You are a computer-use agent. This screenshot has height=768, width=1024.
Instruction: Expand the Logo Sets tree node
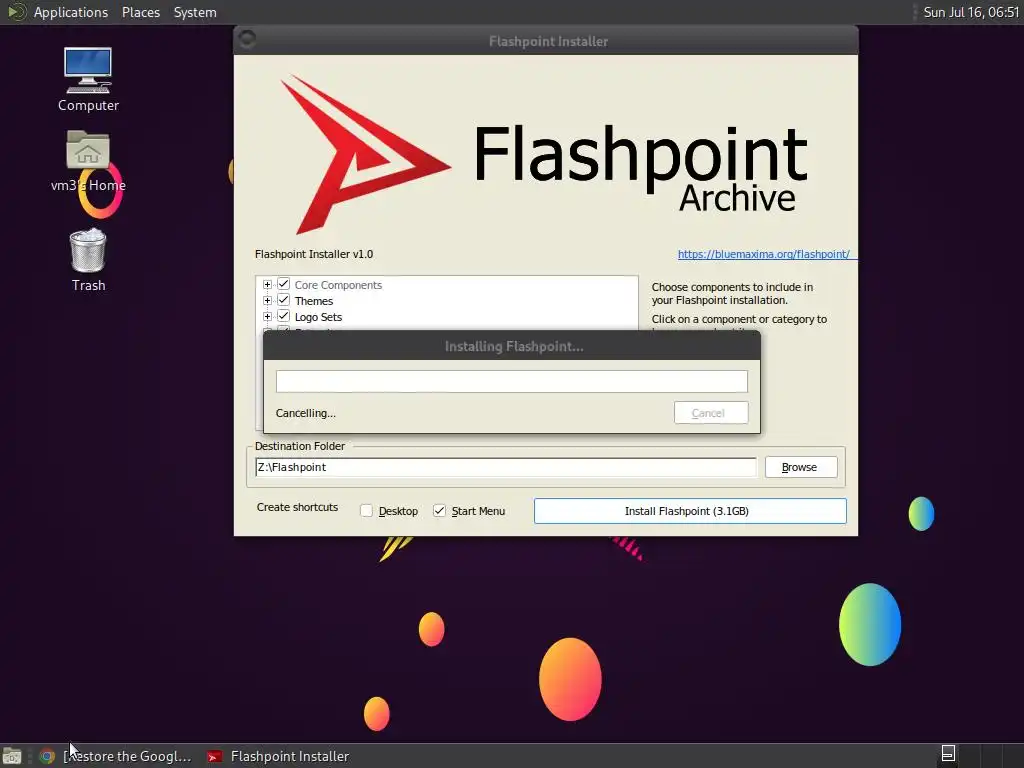(267, 317)
